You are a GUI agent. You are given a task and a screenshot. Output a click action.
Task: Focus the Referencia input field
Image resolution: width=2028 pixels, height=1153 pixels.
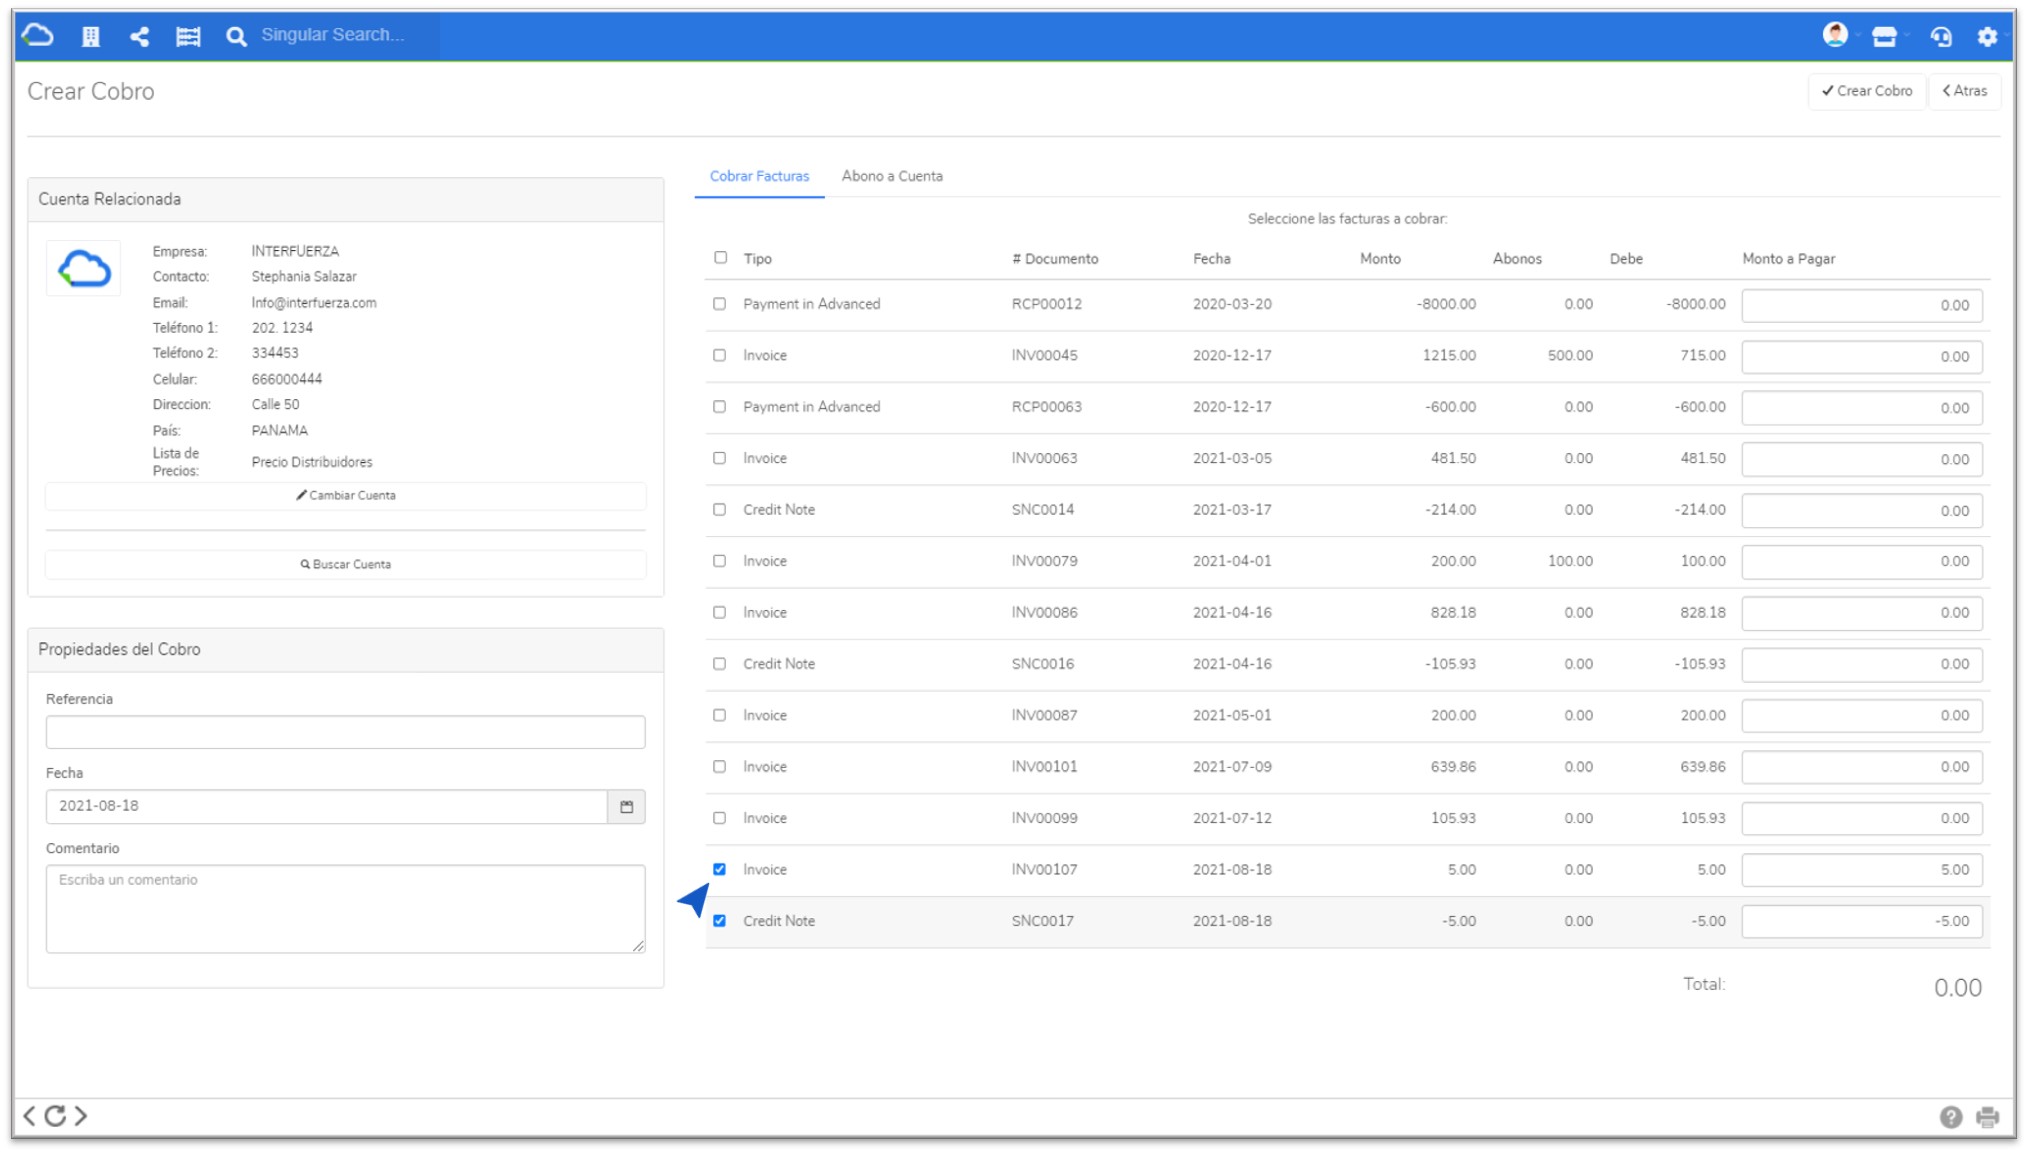point(346,732)
